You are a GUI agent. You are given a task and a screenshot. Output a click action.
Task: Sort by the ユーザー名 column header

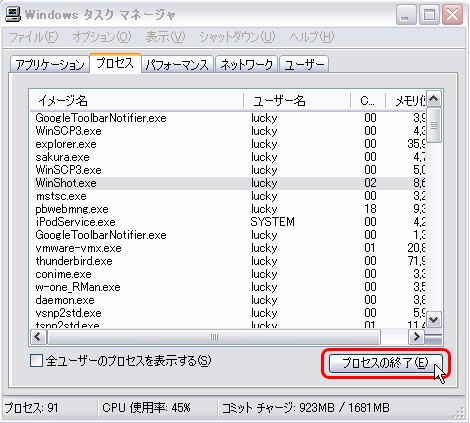point(297,100)
